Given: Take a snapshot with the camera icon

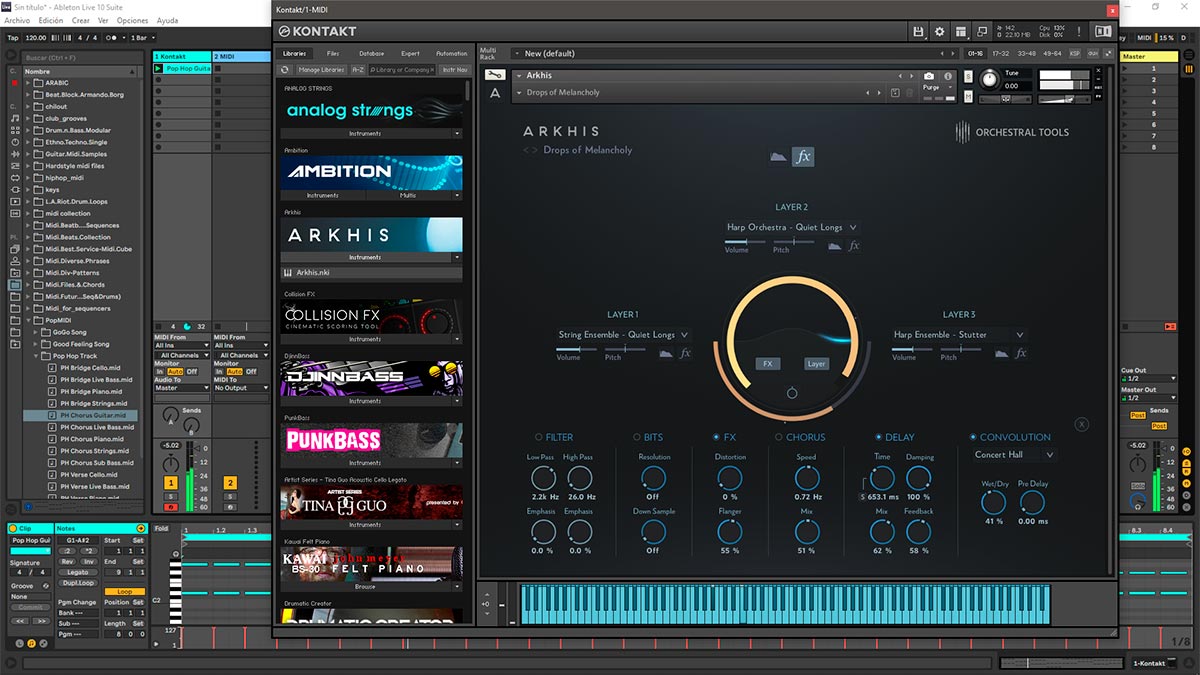Looking at the screenshot, I should (929, 76).
